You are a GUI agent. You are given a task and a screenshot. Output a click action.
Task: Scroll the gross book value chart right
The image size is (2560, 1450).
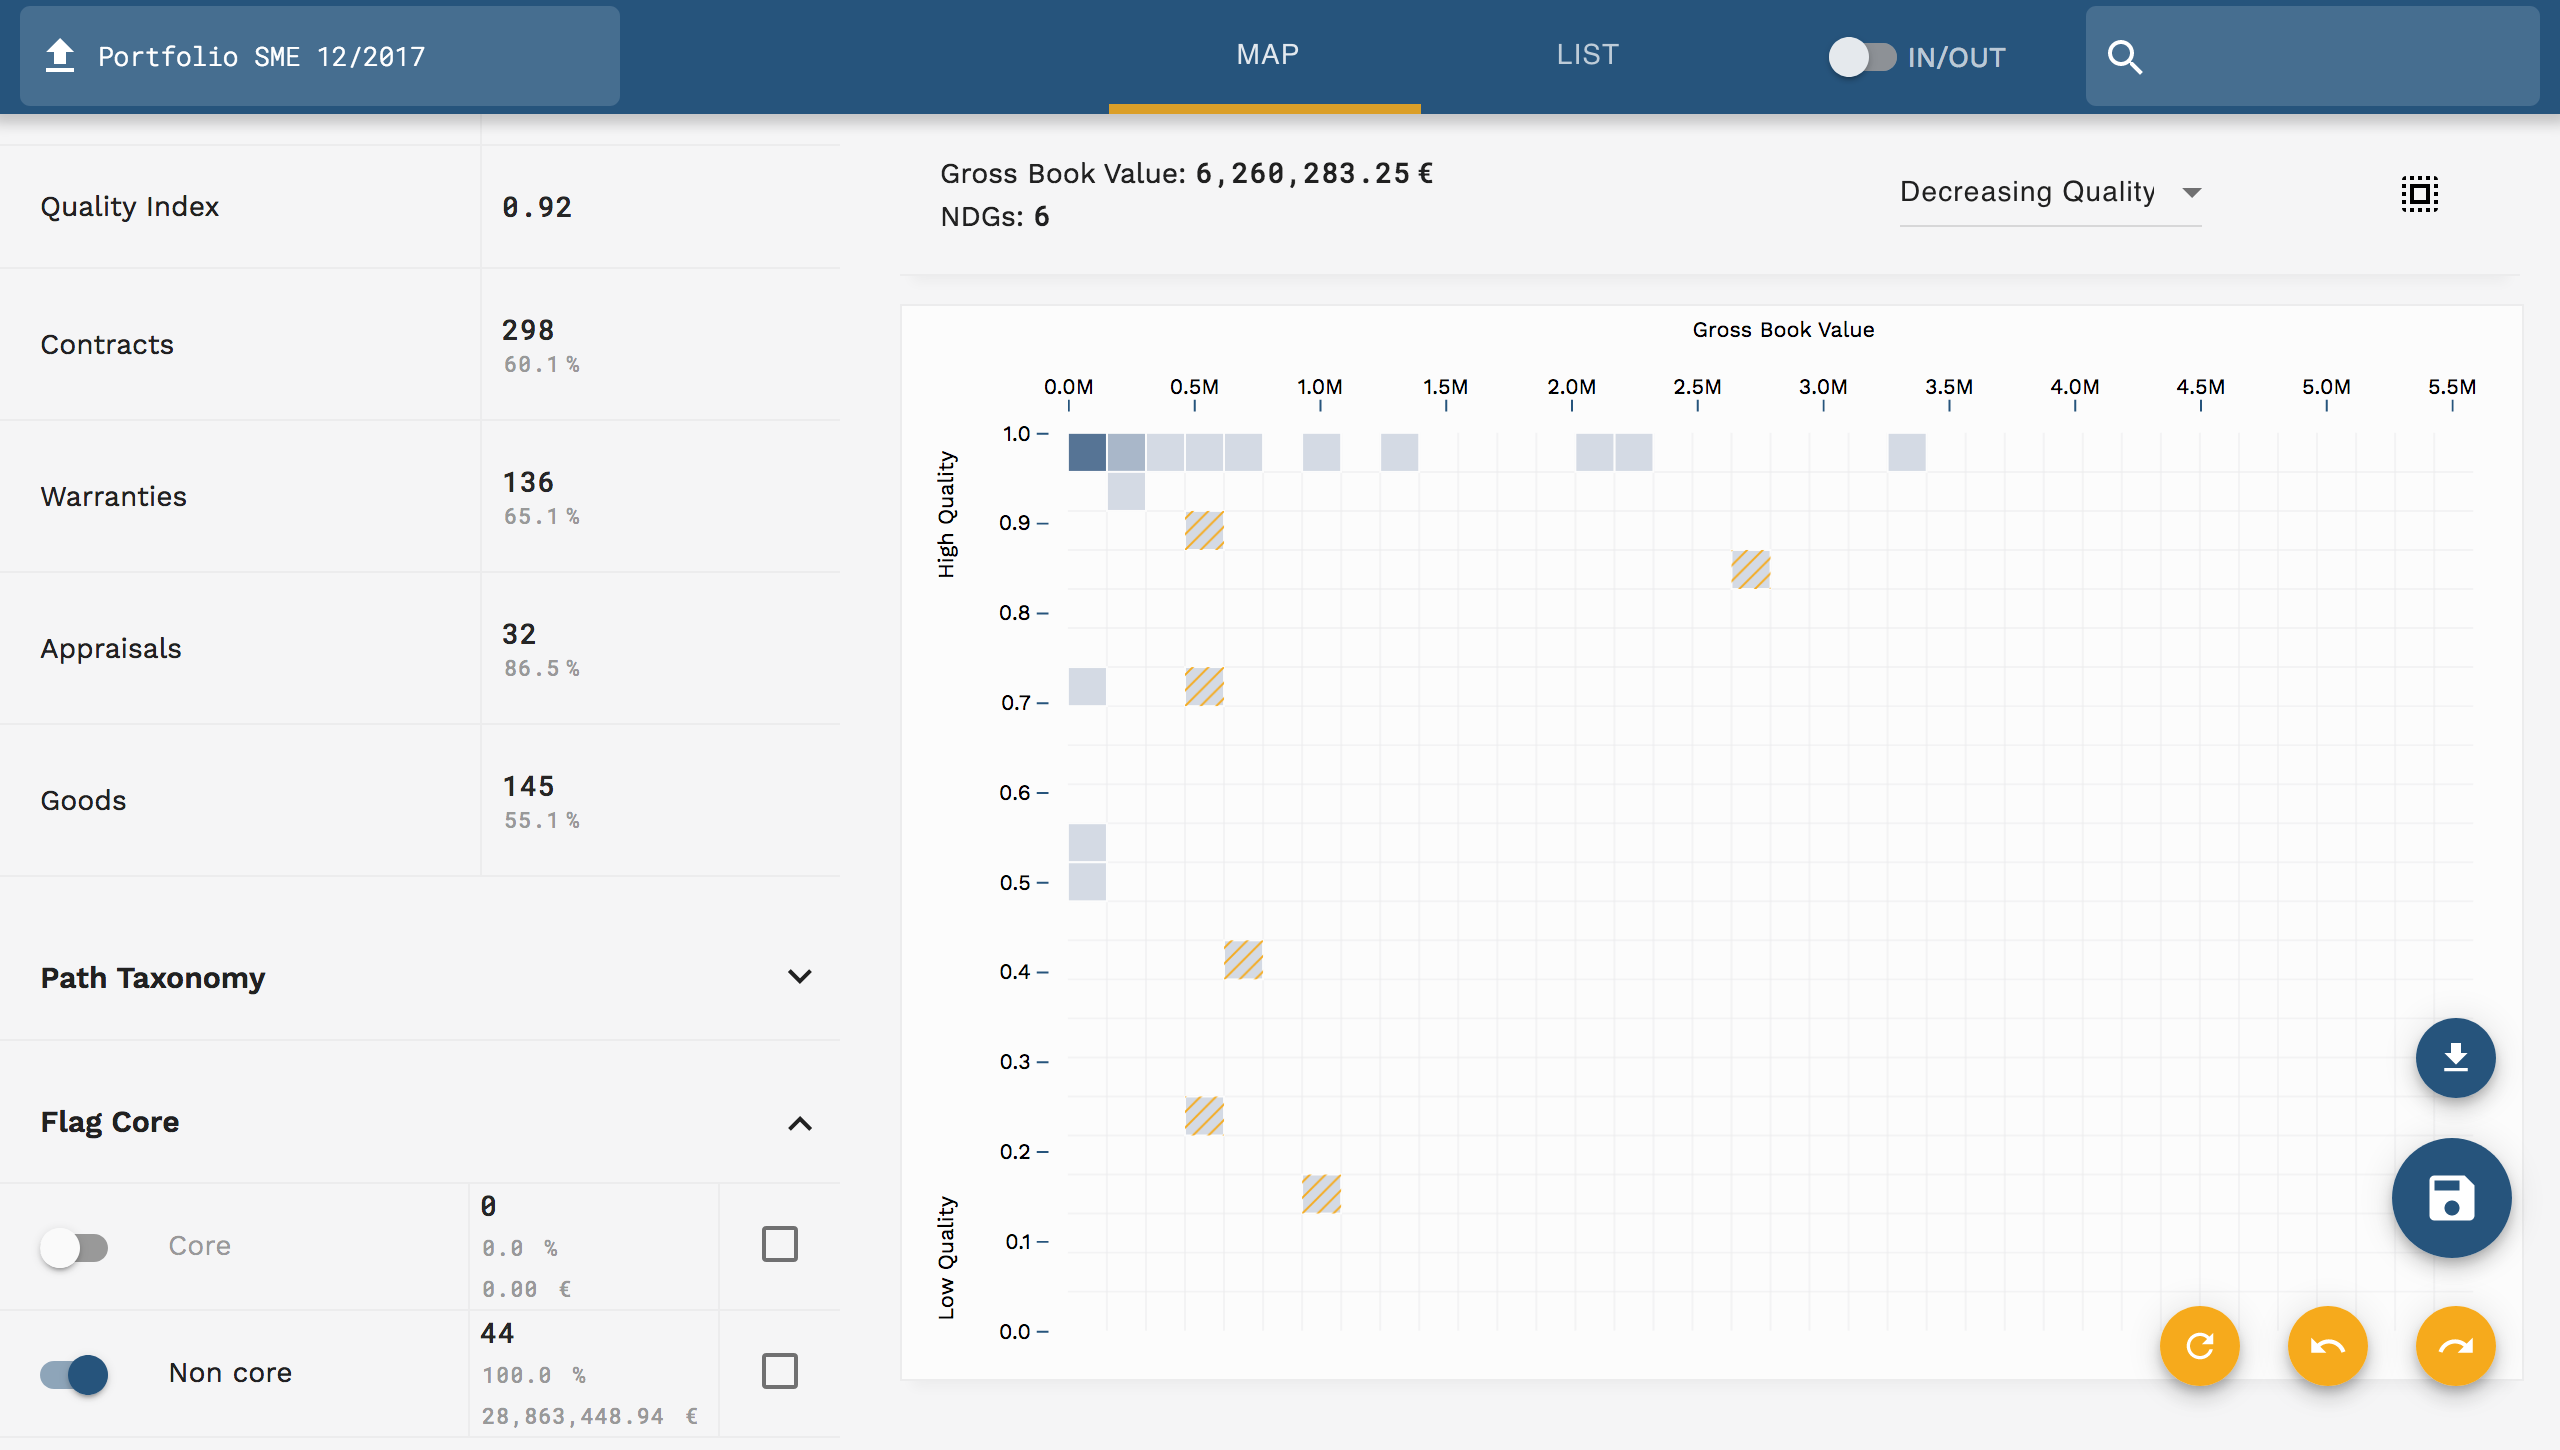(x=2456, y=1345)
